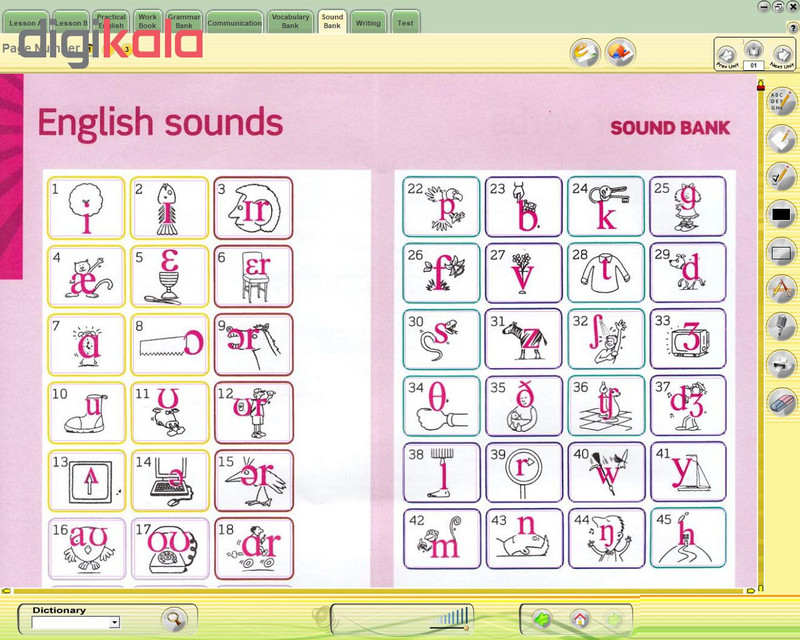
Task: Click the green back arrow icon
Action: (x=542, y=620)
